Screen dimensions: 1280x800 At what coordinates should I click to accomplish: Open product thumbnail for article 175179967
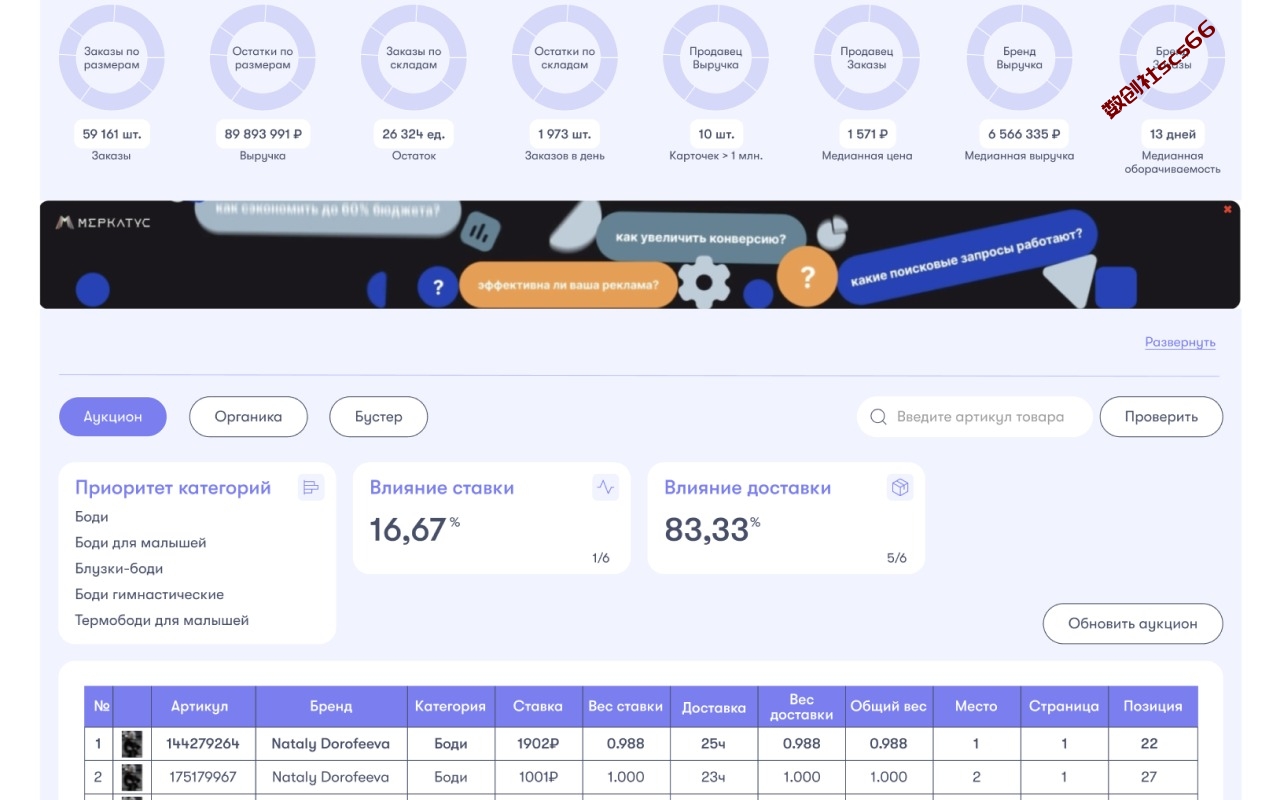132,777
